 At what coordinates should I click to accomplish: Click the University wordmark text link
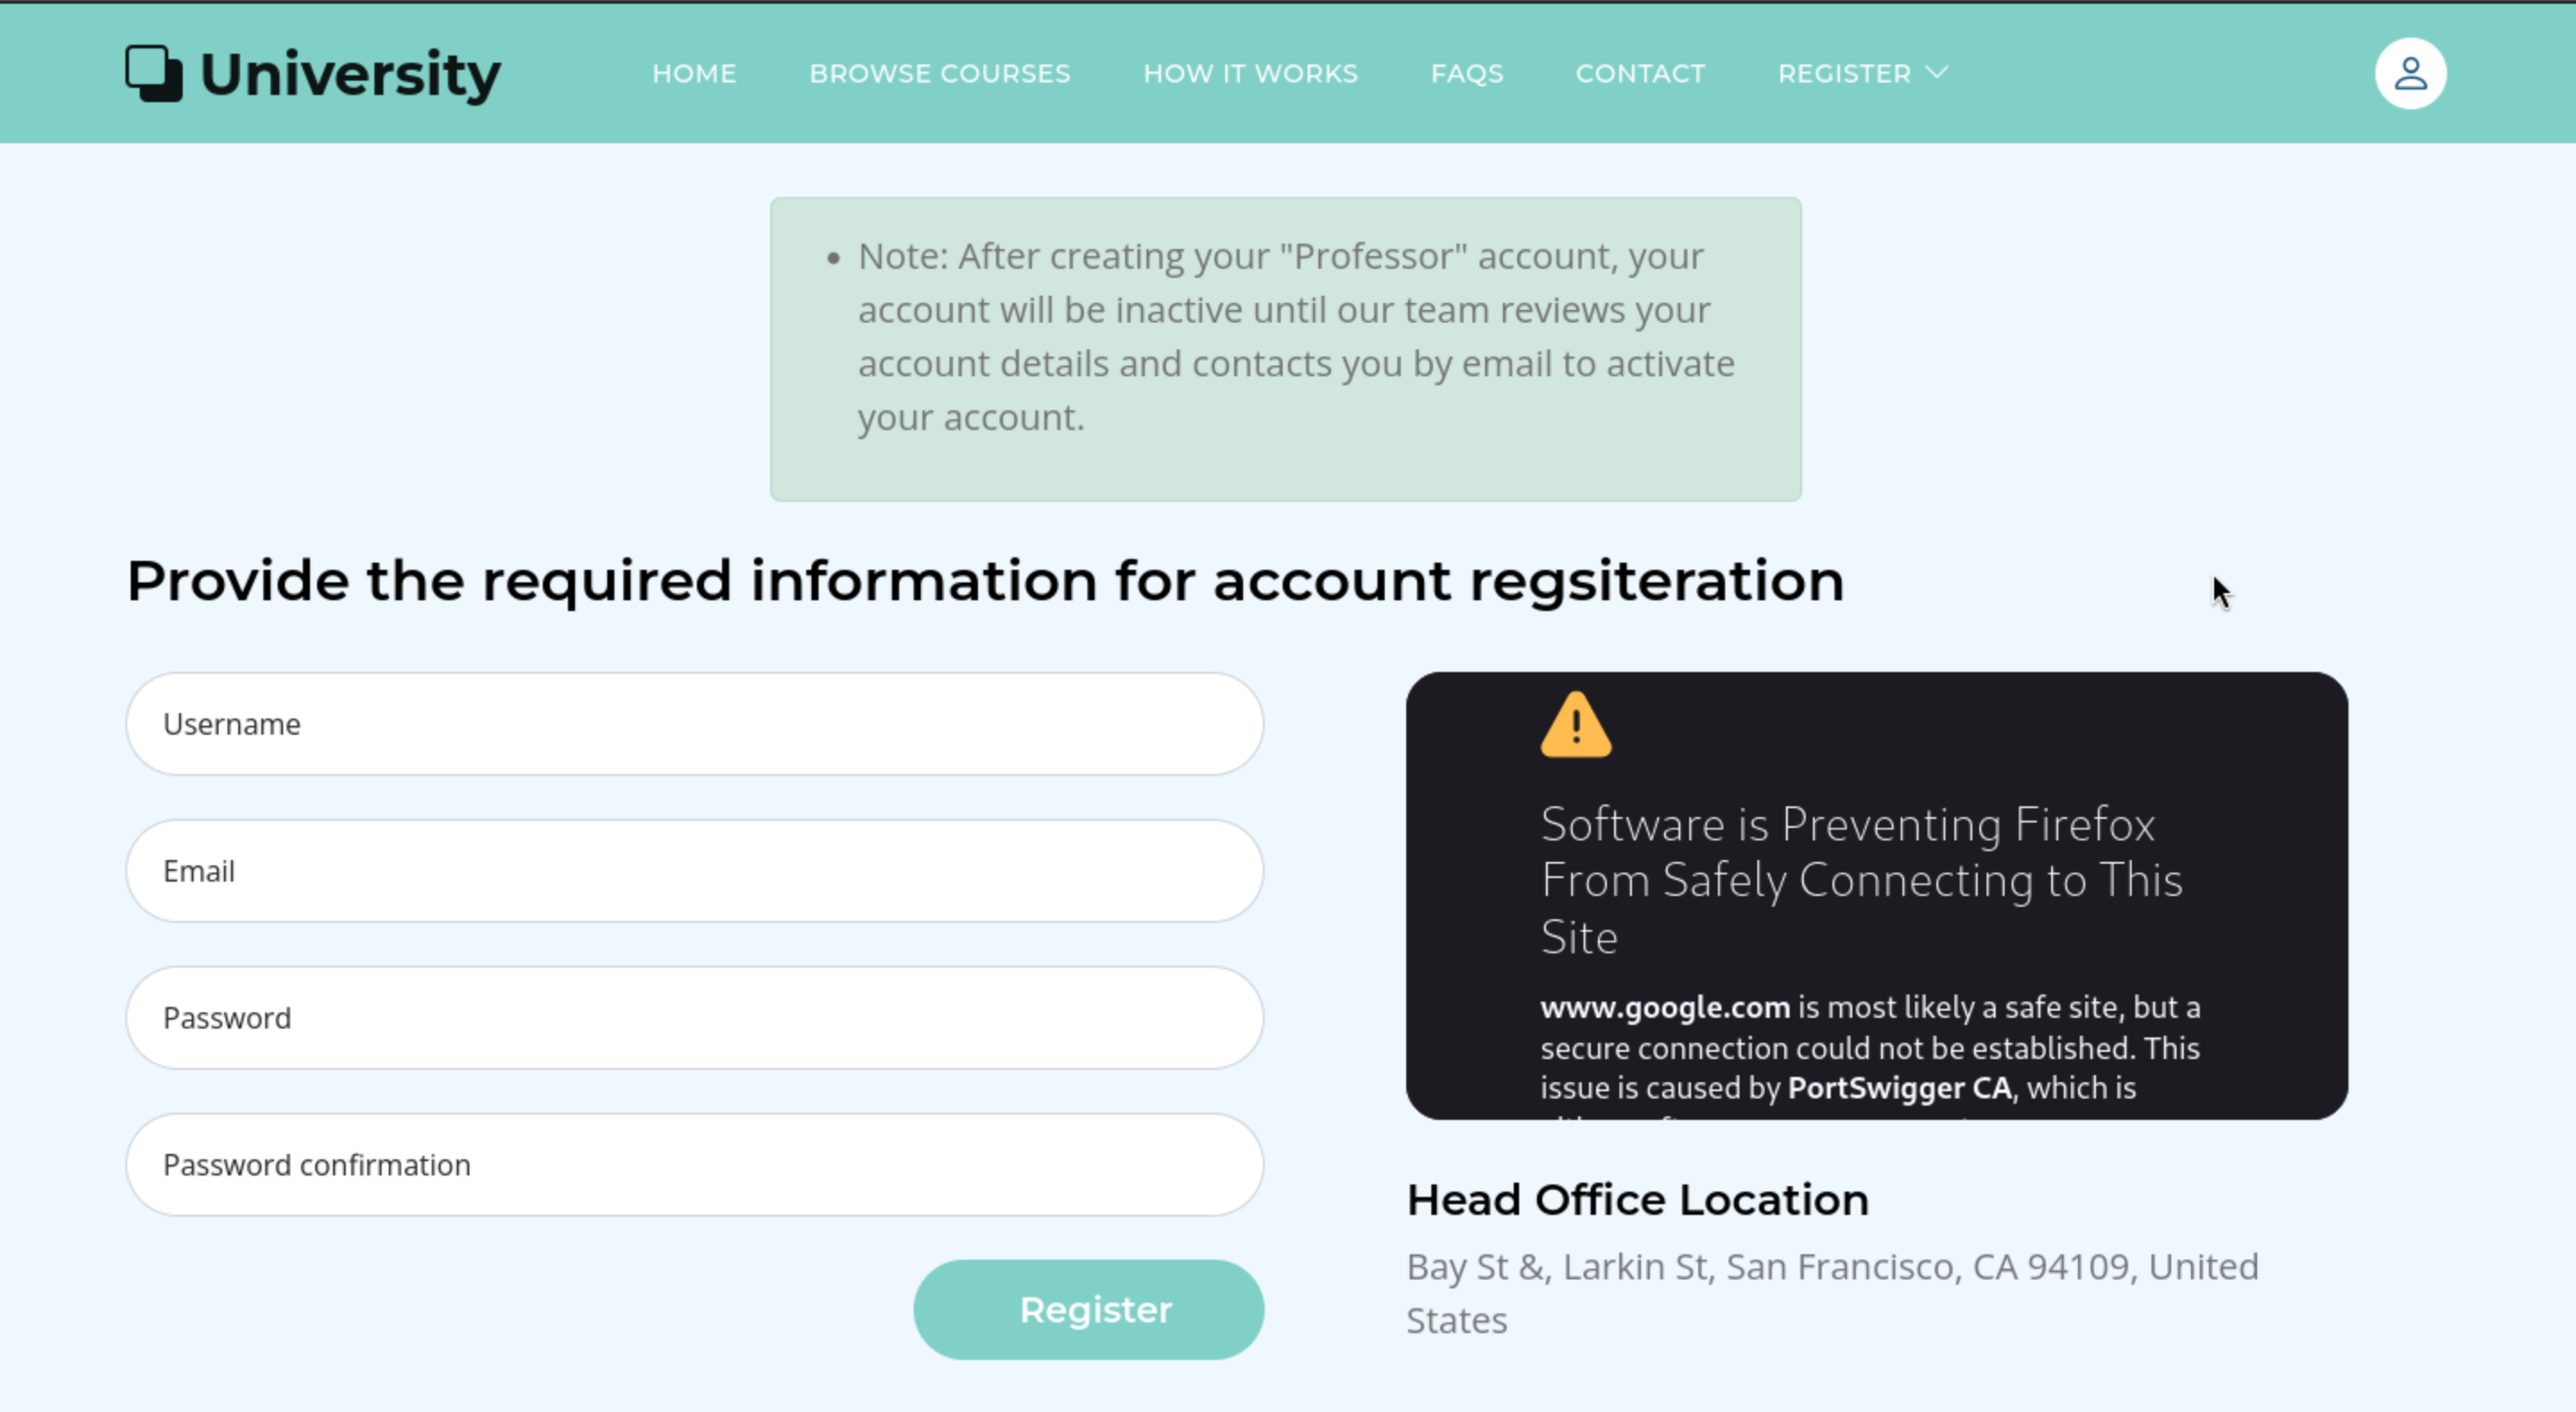coord(350,74)
